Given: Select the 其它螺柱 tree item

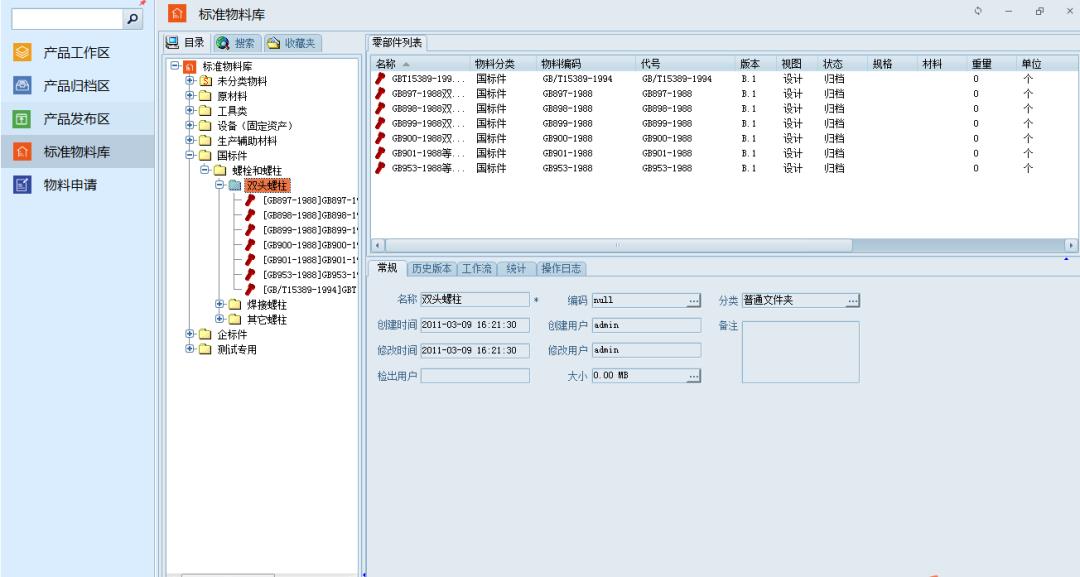Looking at the screenshot, I should click(x=267, y=319).
